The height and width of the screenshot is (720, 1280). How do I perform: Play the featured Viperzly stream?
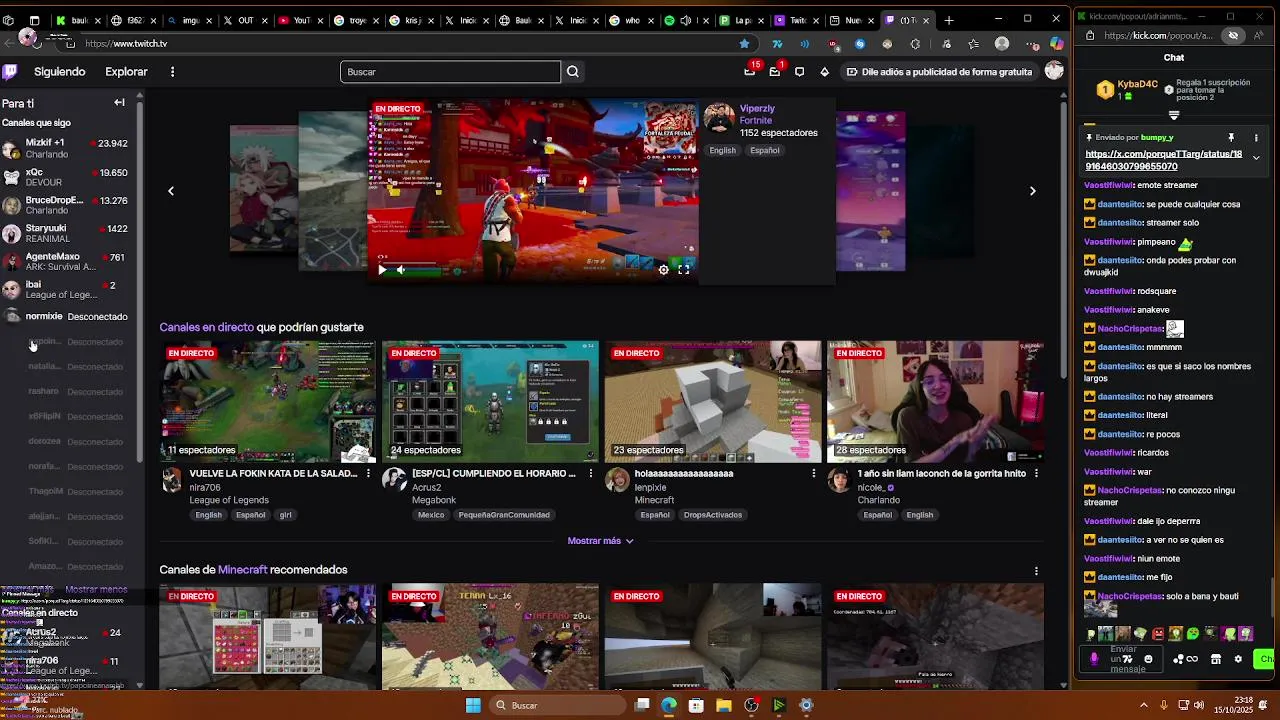(382, 270)
